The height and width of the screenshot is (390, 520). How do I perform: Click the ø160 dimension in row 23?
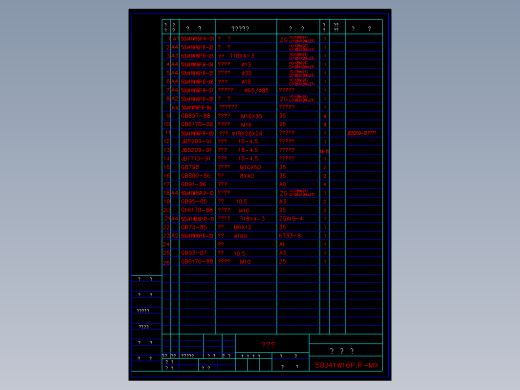[x=240, y=236]
